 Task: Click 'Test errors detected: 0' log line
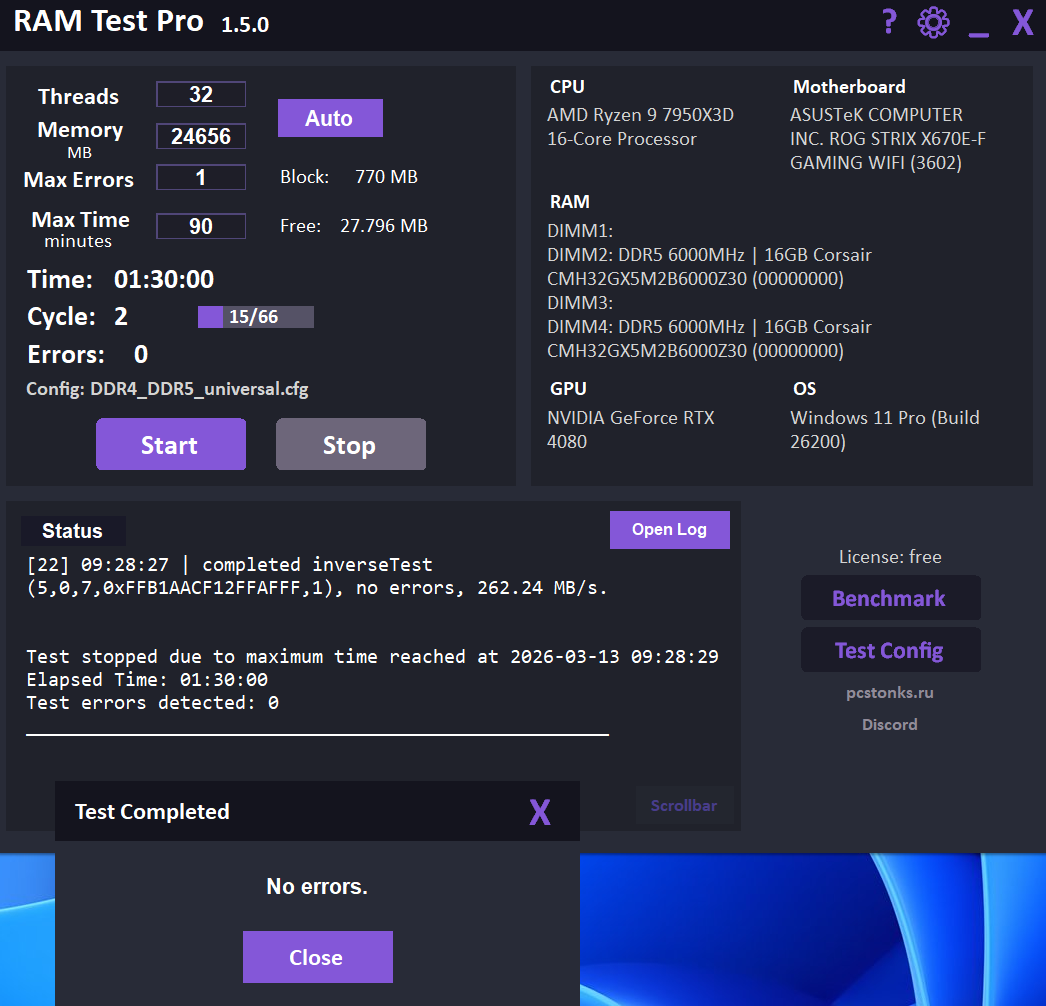click(153, 702)
